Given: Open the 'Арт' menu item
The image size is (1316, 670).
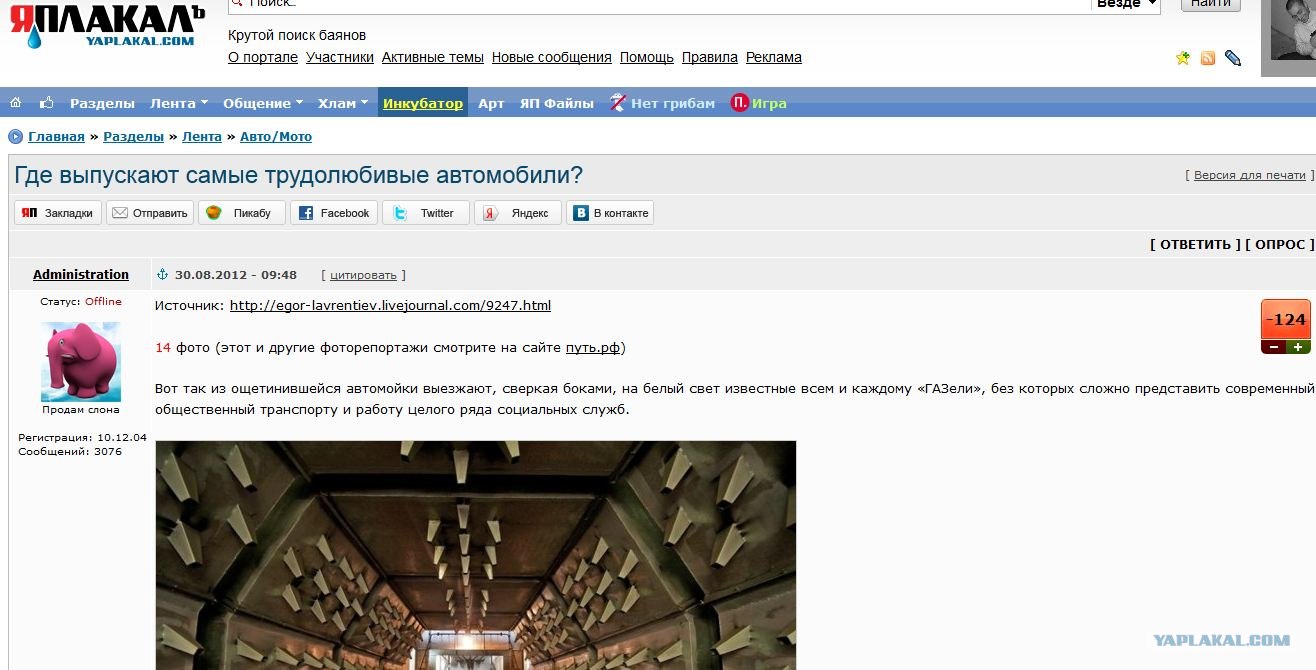Looking at the screenshot, I should pos(491,103).
